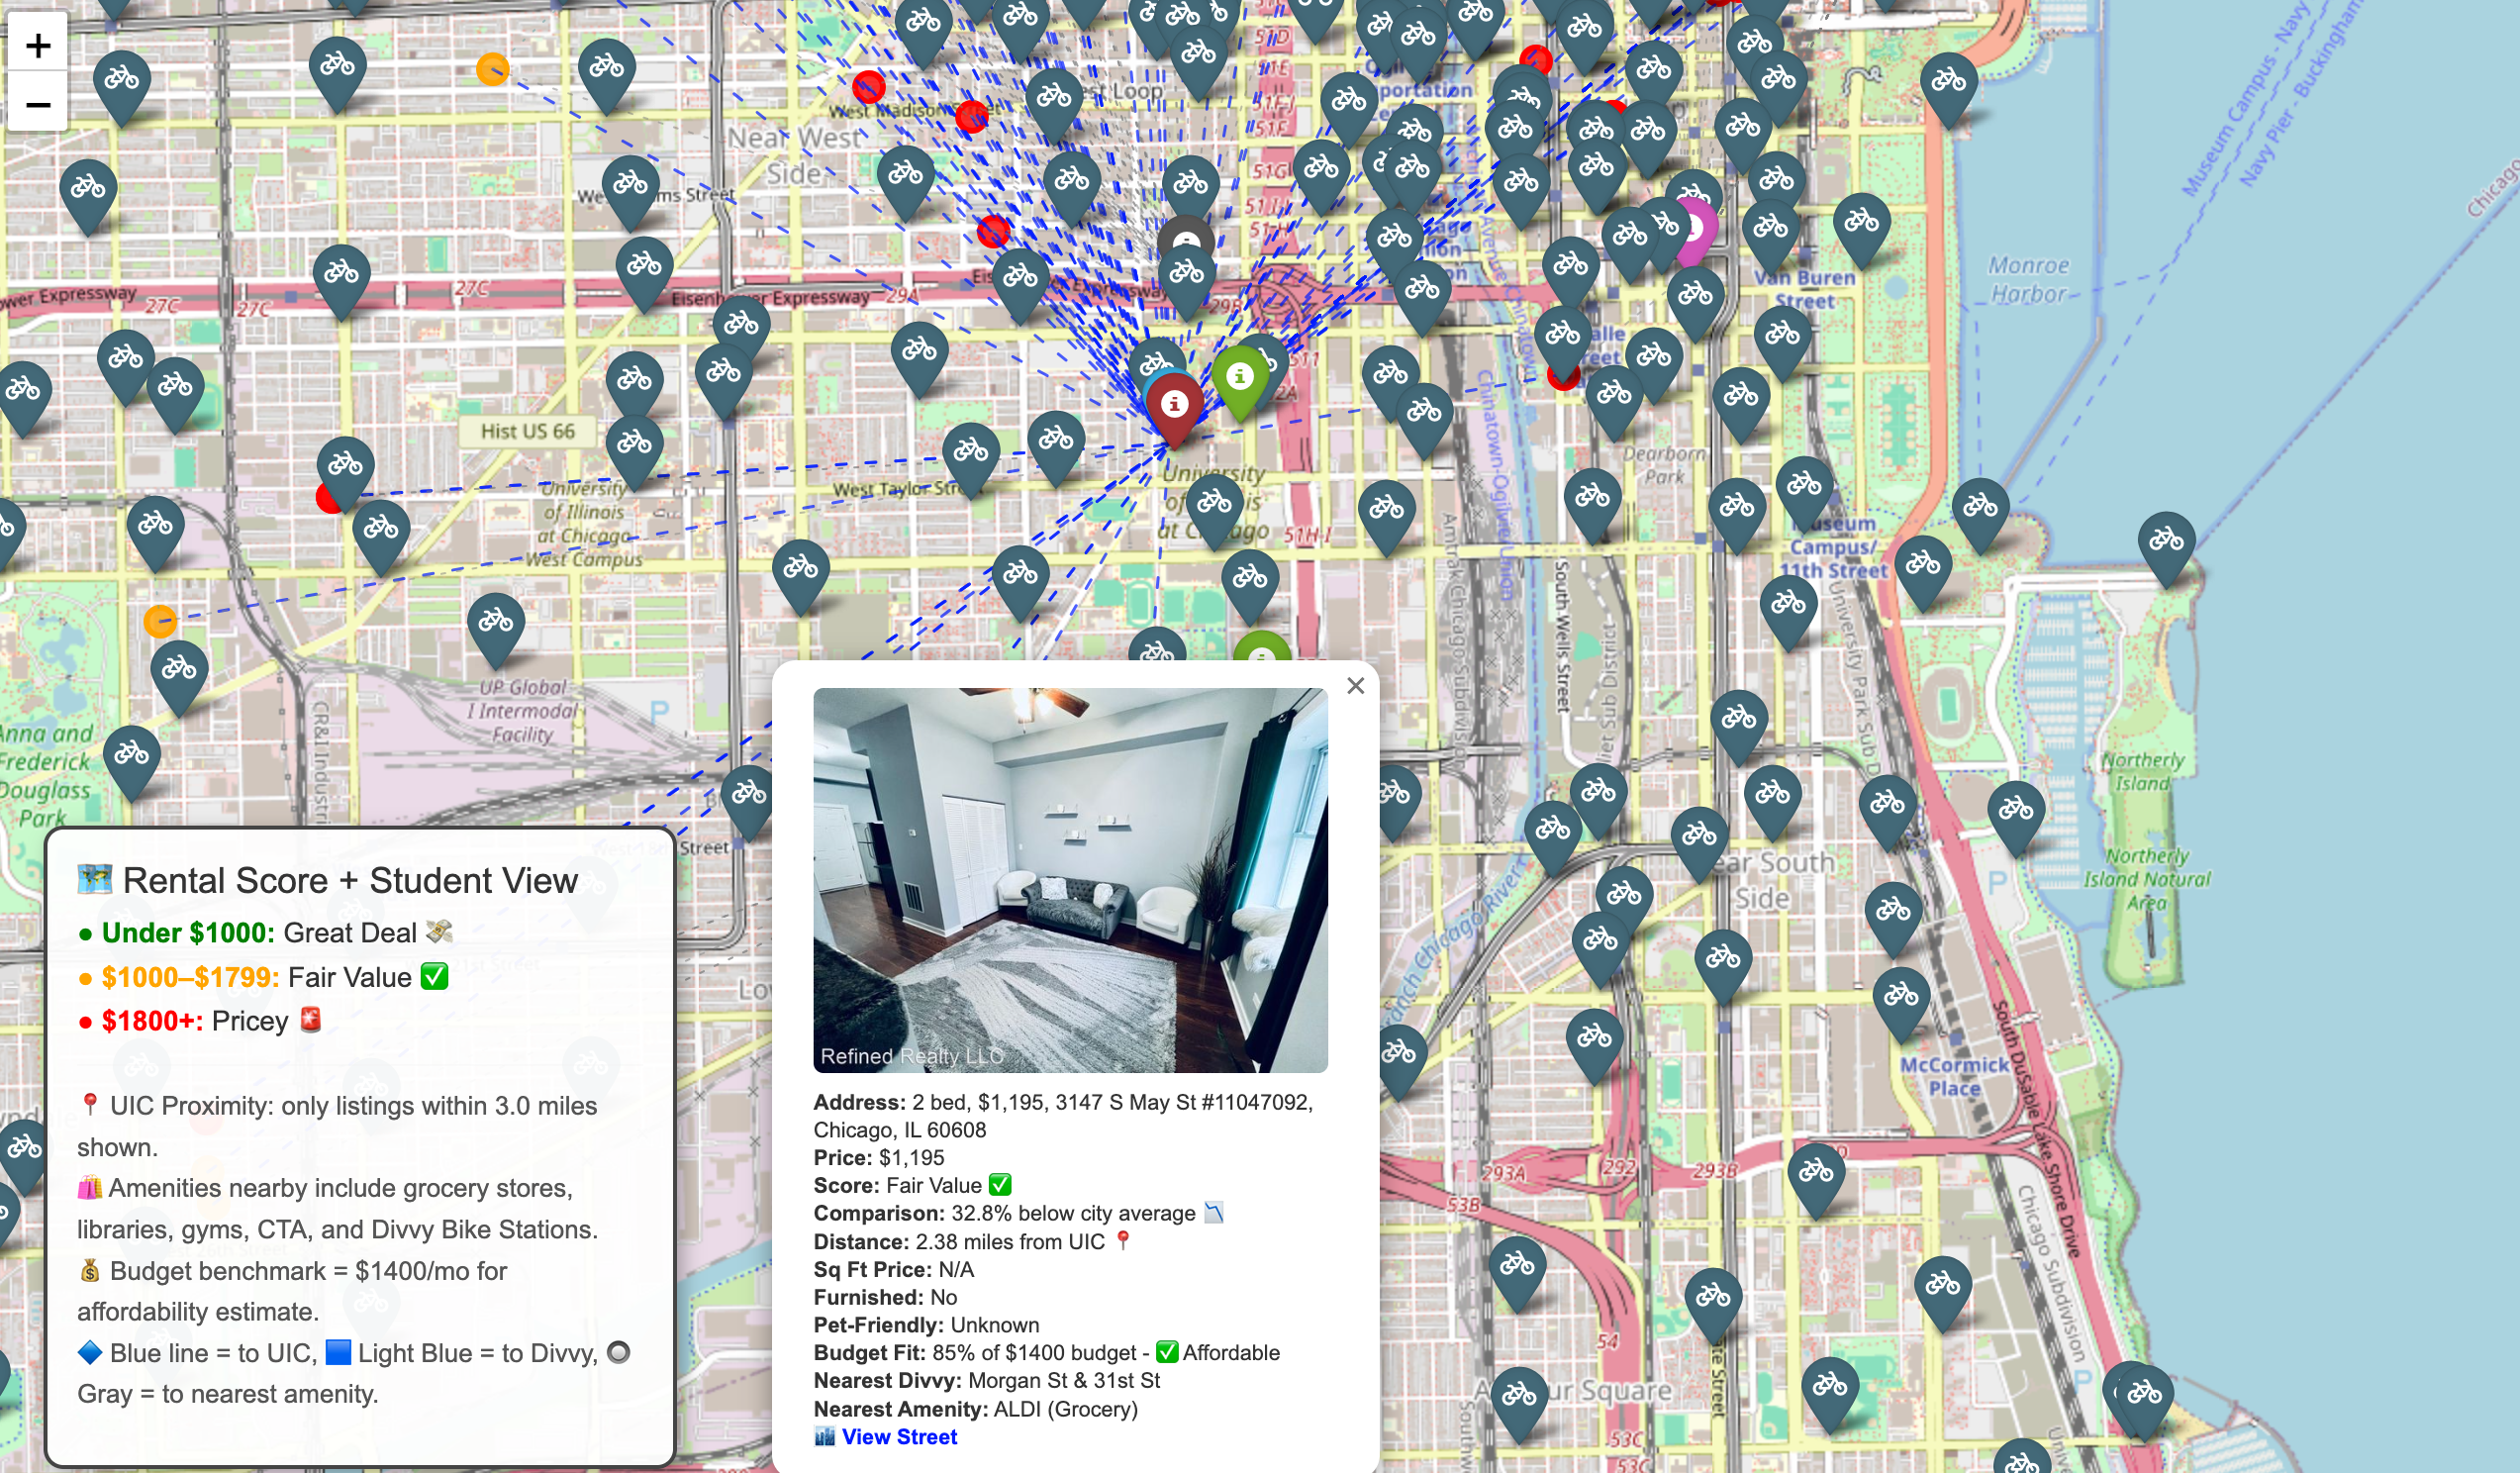Click the bike station marker beside McCormick Place
The width and height of the screenshot is (2520, 1473).
tap(1900, 997)
